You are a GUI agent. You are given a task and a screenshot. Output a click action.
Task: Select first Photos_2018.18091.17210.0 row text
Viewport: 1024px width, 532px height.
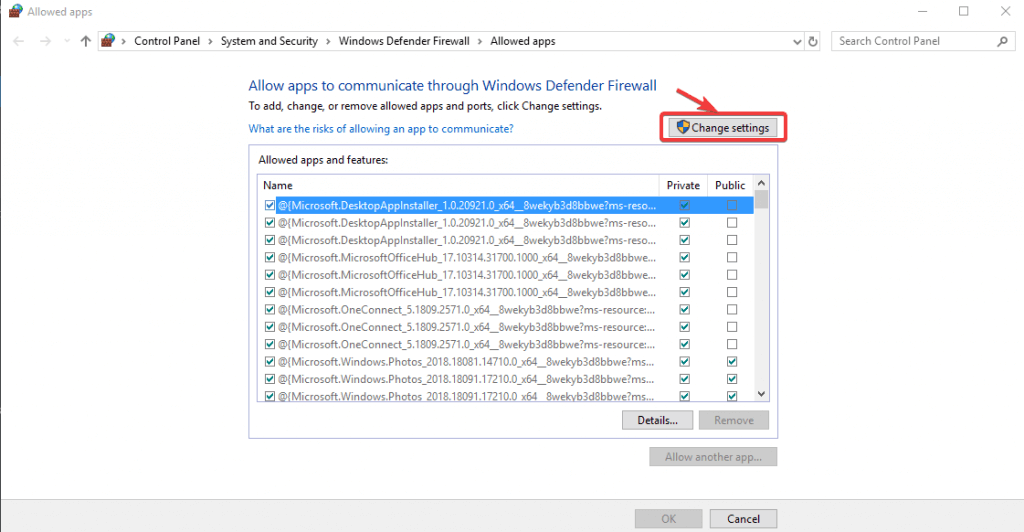466,379
